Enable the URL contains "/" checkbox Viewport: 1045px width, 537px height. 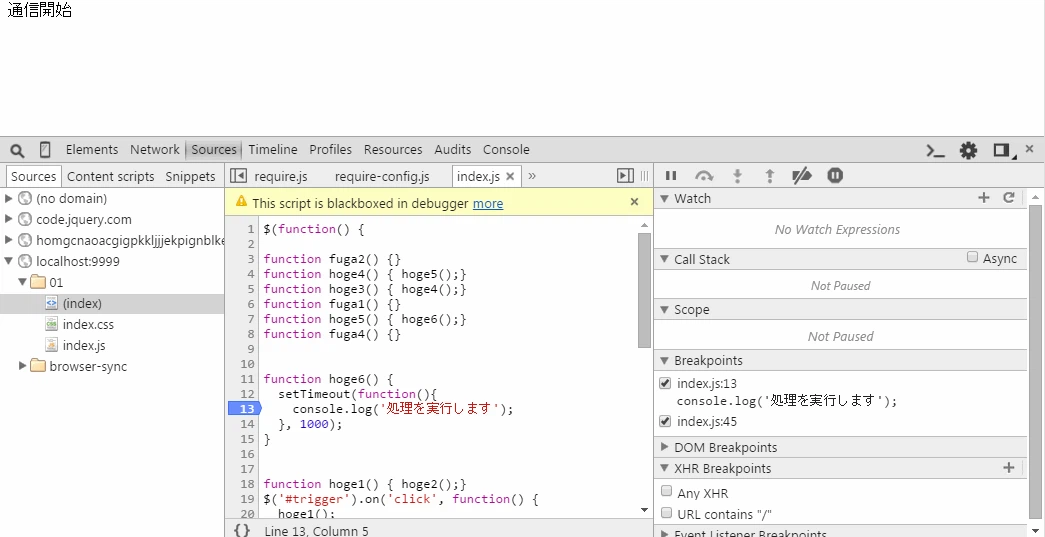(666, 512)
